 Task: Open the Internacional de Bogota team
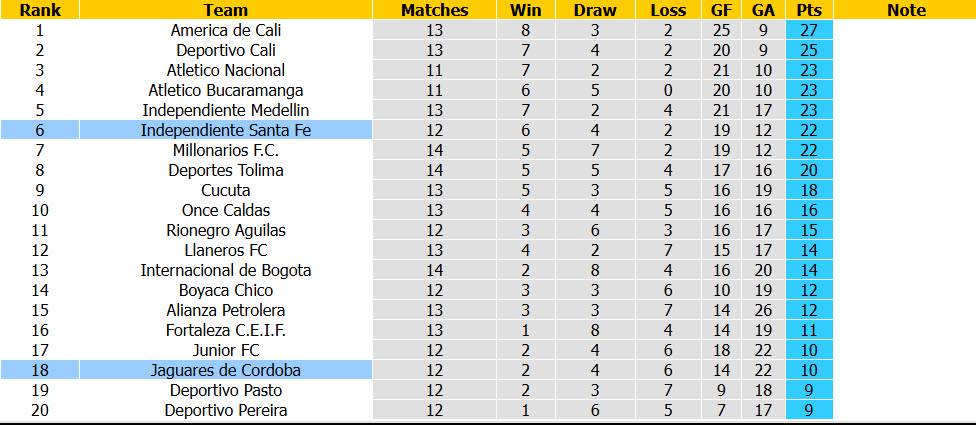pyautogui.click(x=226, y=270)
